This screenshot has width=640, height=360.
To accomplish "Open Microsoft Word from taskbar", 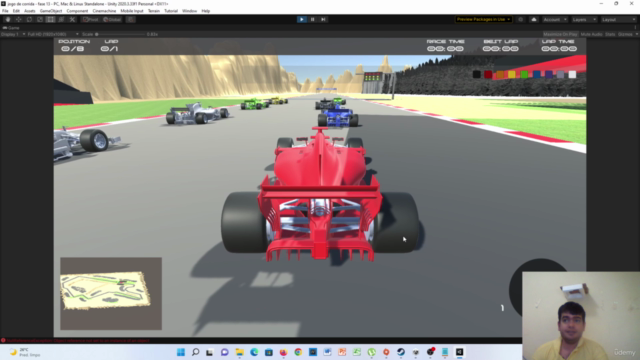I will (328, 352).
